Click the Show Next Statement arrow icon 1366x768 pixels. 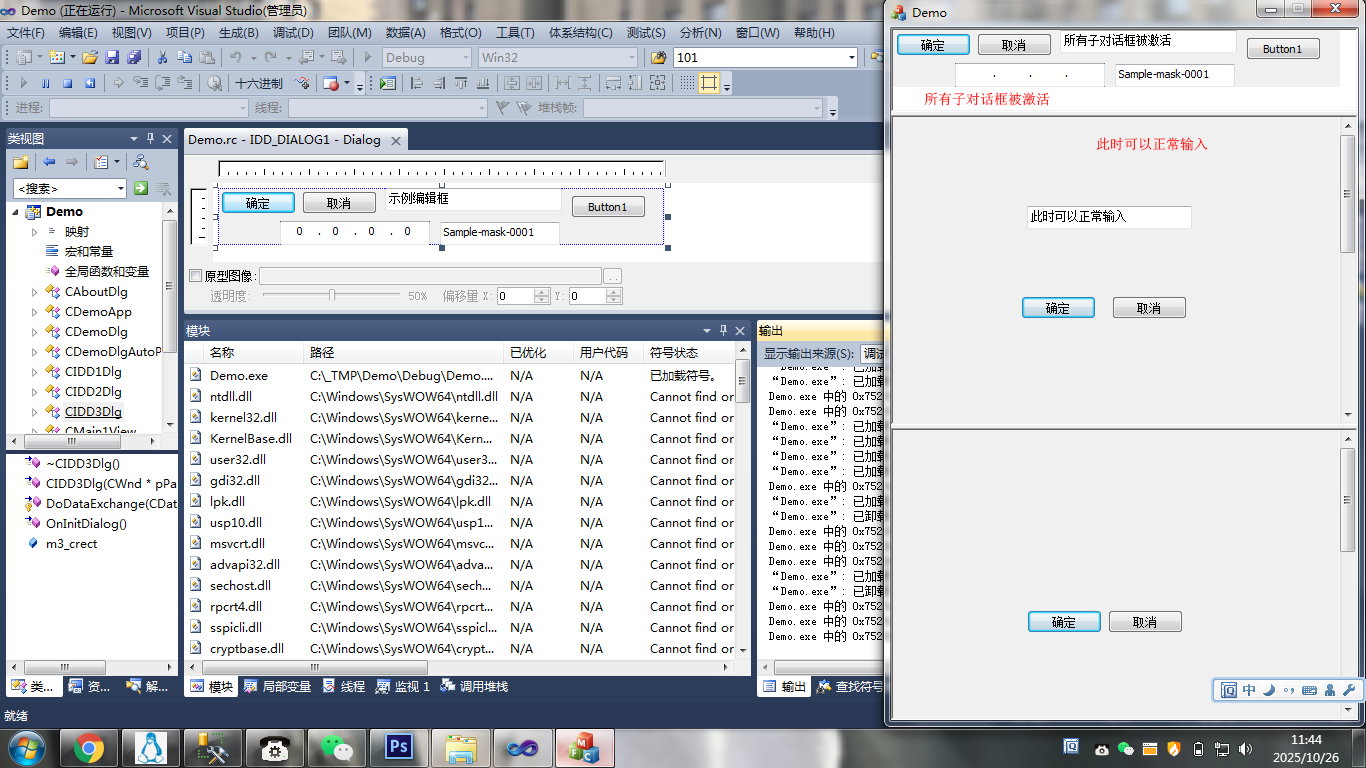click(118, 83)
